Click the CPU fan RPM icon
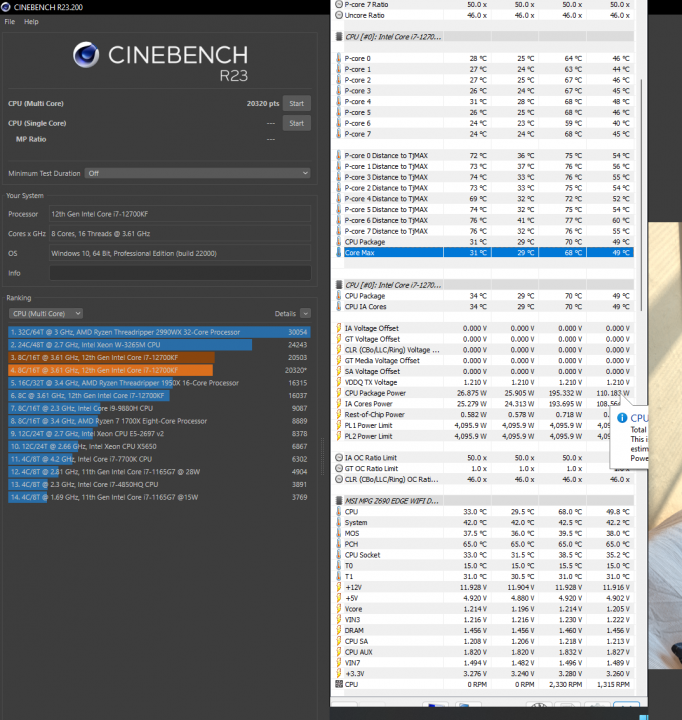 coord(339,683)
